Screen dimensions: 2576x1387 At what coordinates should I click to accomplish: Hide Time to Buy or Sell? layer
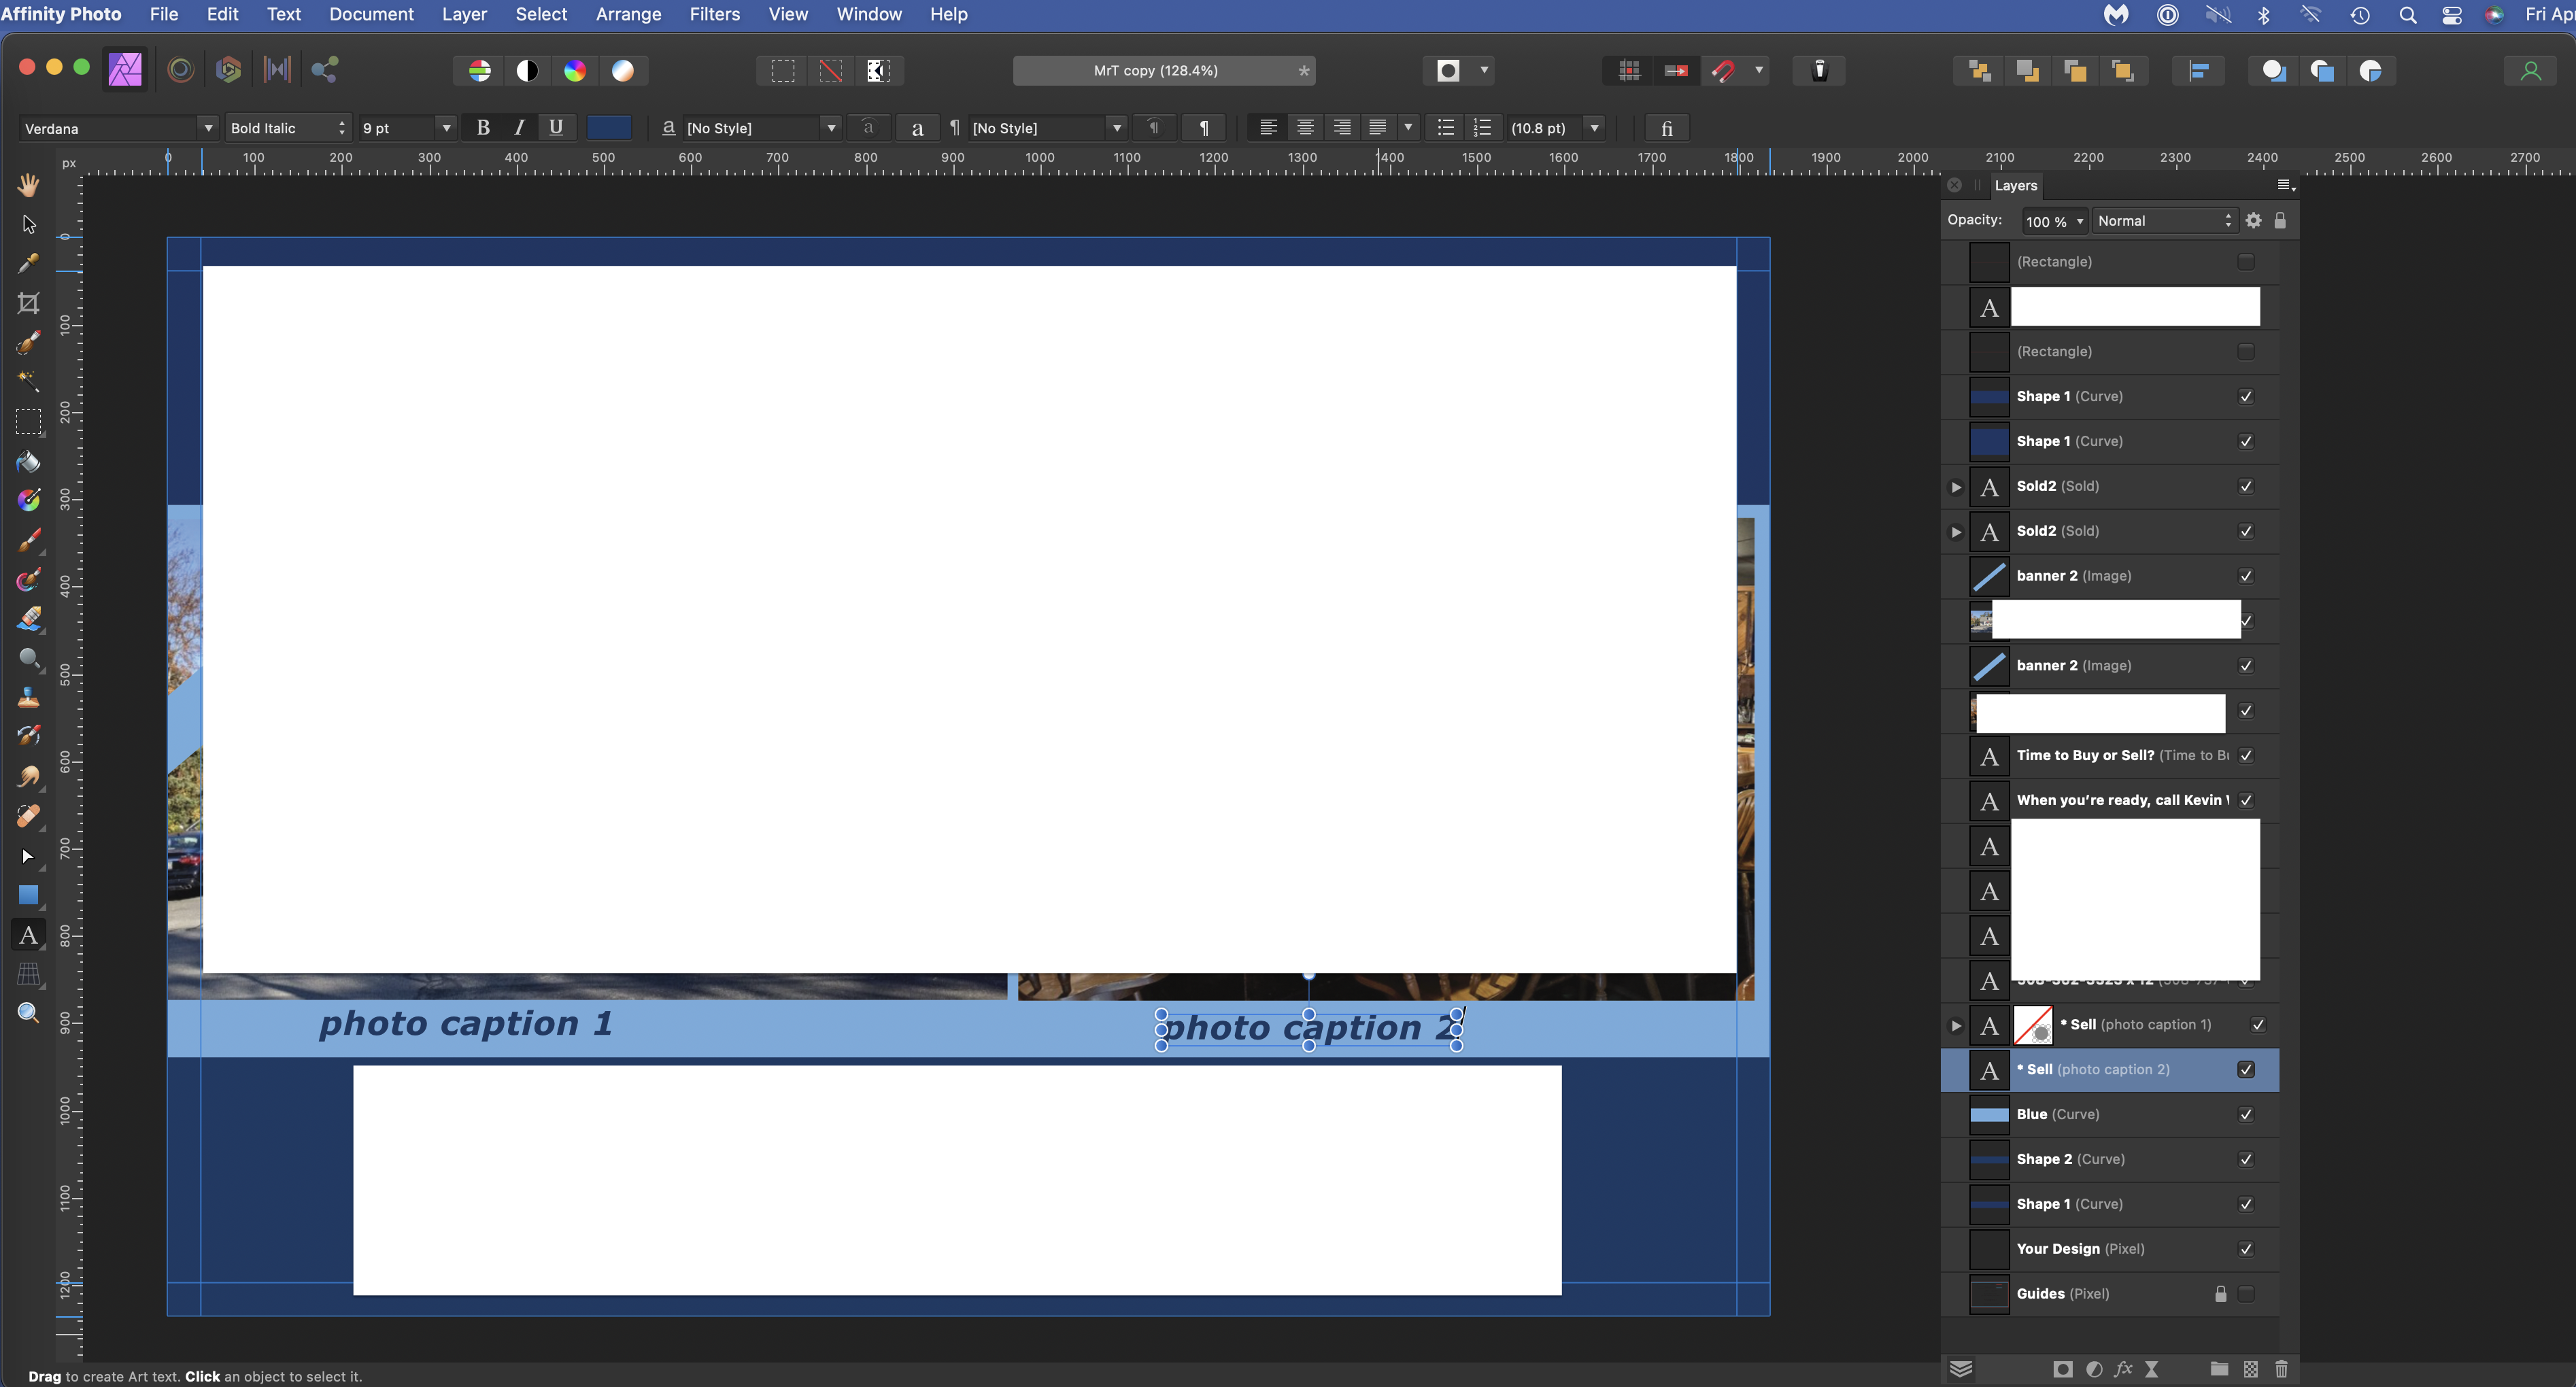point(2246,755)
